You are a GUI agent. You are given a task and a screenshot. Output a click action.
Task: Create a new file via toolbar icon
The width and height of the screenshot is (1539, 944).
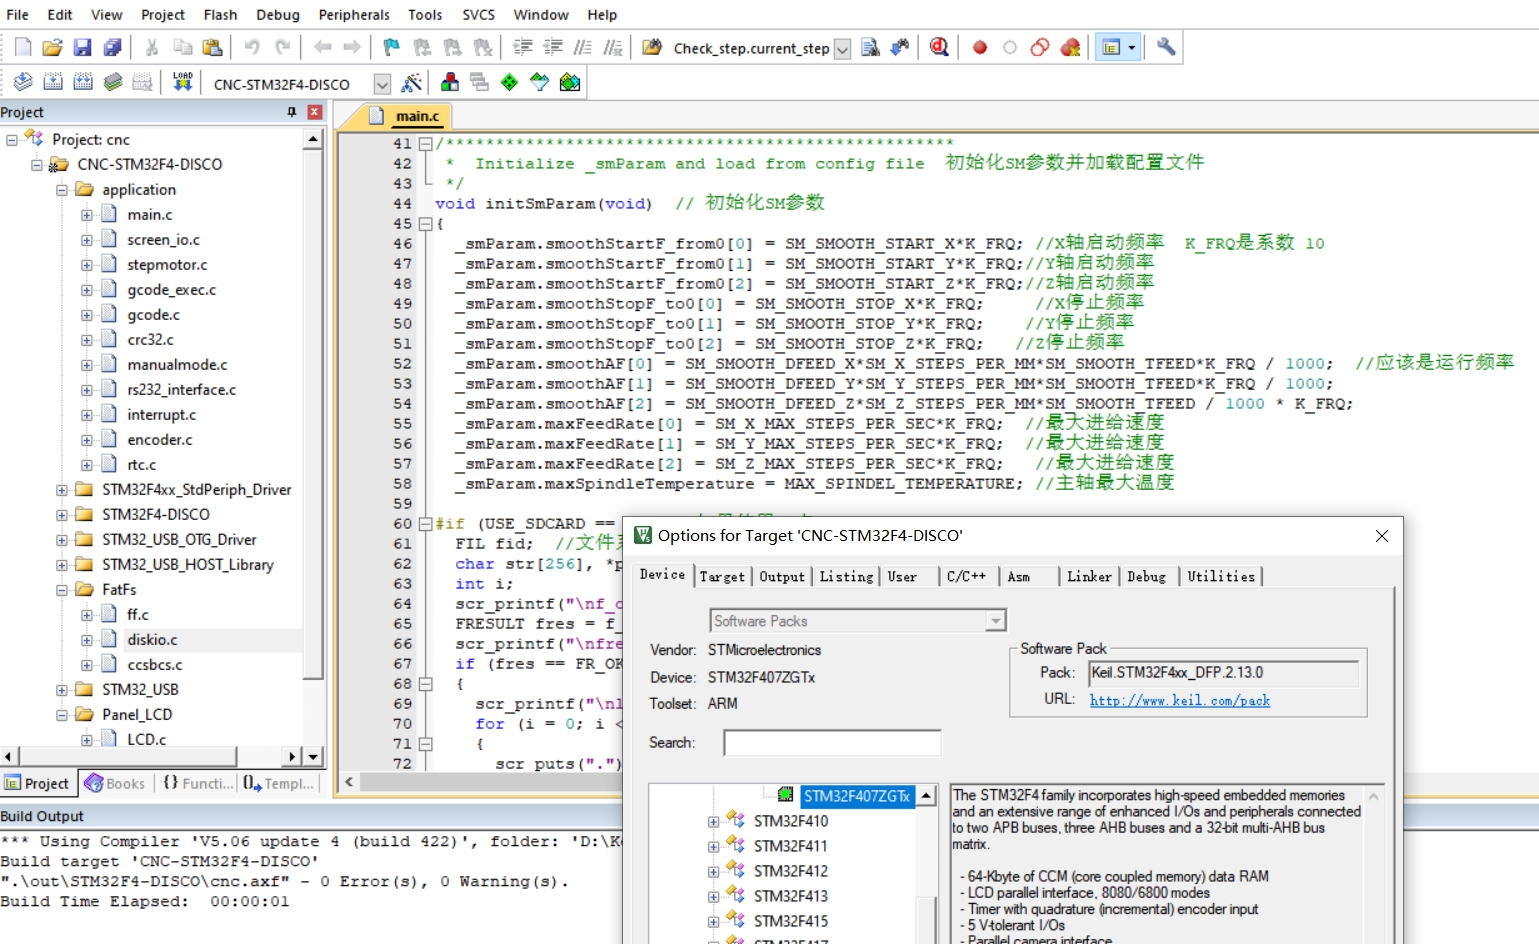(x=23, y=47)
